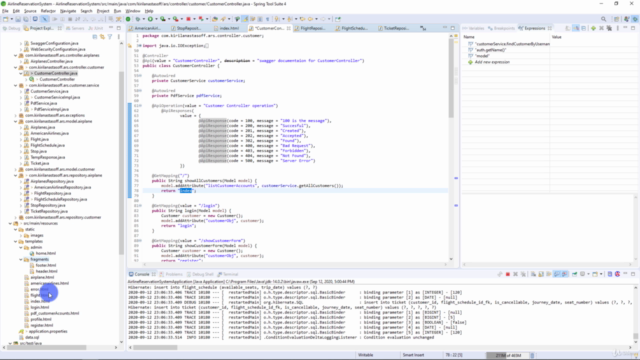Select CustomerController.java in Project Explorer
The width and height of the screenshot is (640, 360).
[56, 73]
